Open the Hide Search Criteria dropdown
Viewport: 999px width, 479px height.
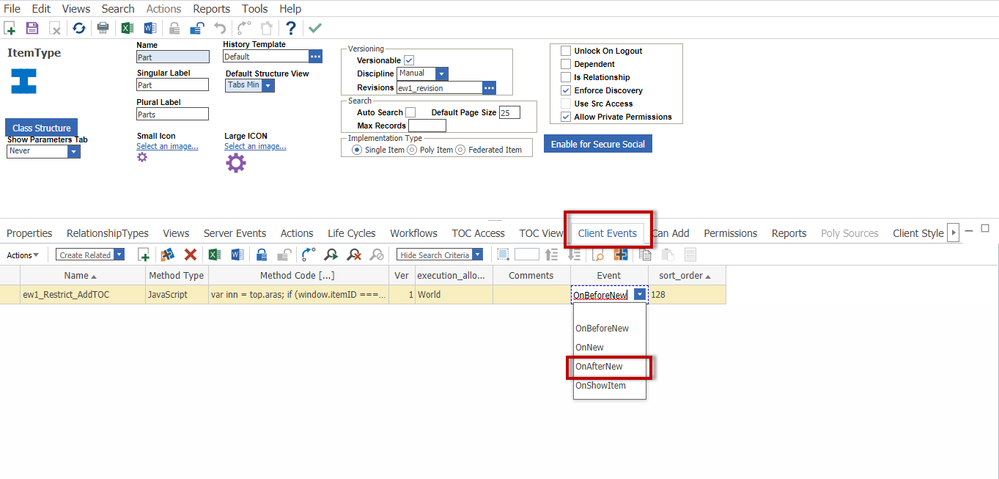[x=481, y=255]
